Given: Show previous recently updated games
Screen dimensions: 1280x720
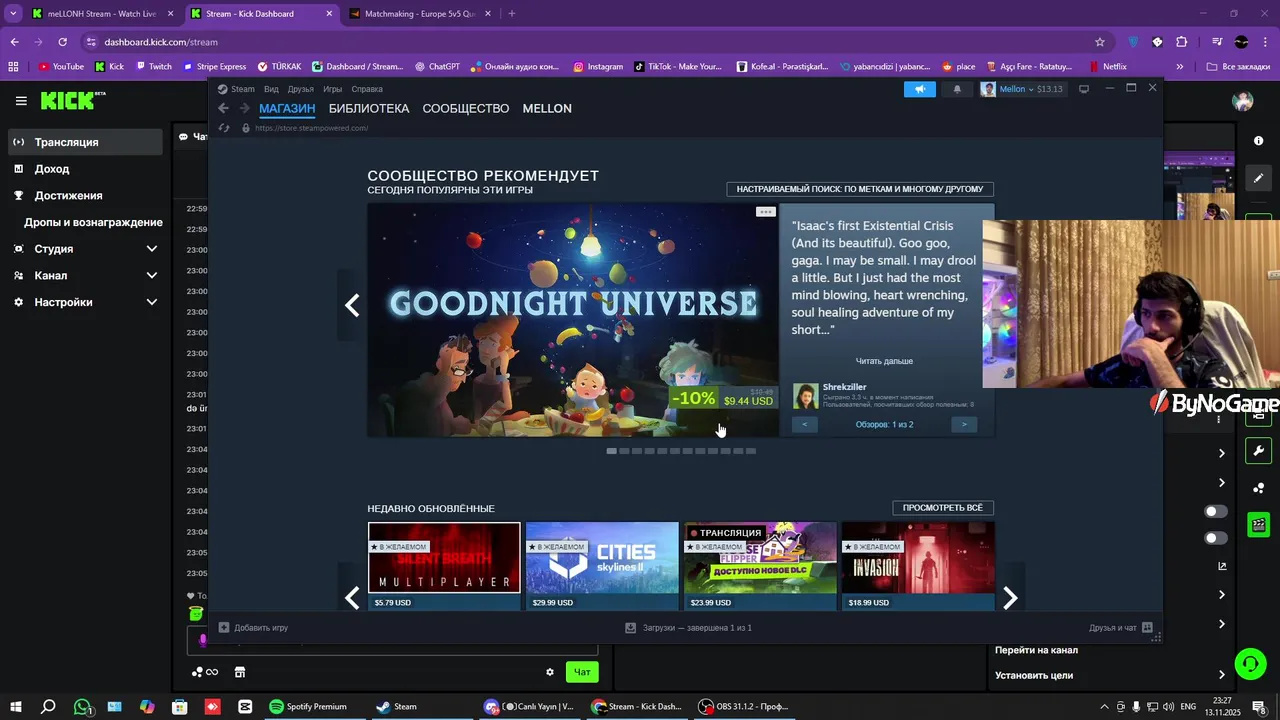Looking at the screenshot, I should (352, 598).
